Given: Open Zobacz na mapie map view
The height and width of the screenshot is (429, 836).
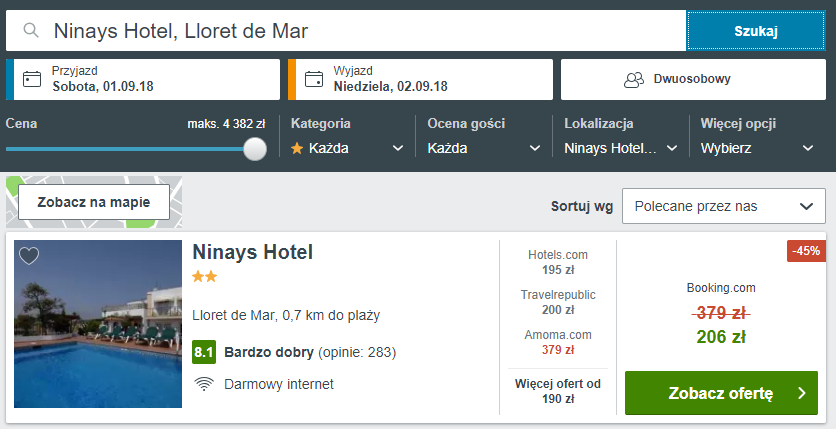Looking at the screenshot, I should click(x=94, y=202).
